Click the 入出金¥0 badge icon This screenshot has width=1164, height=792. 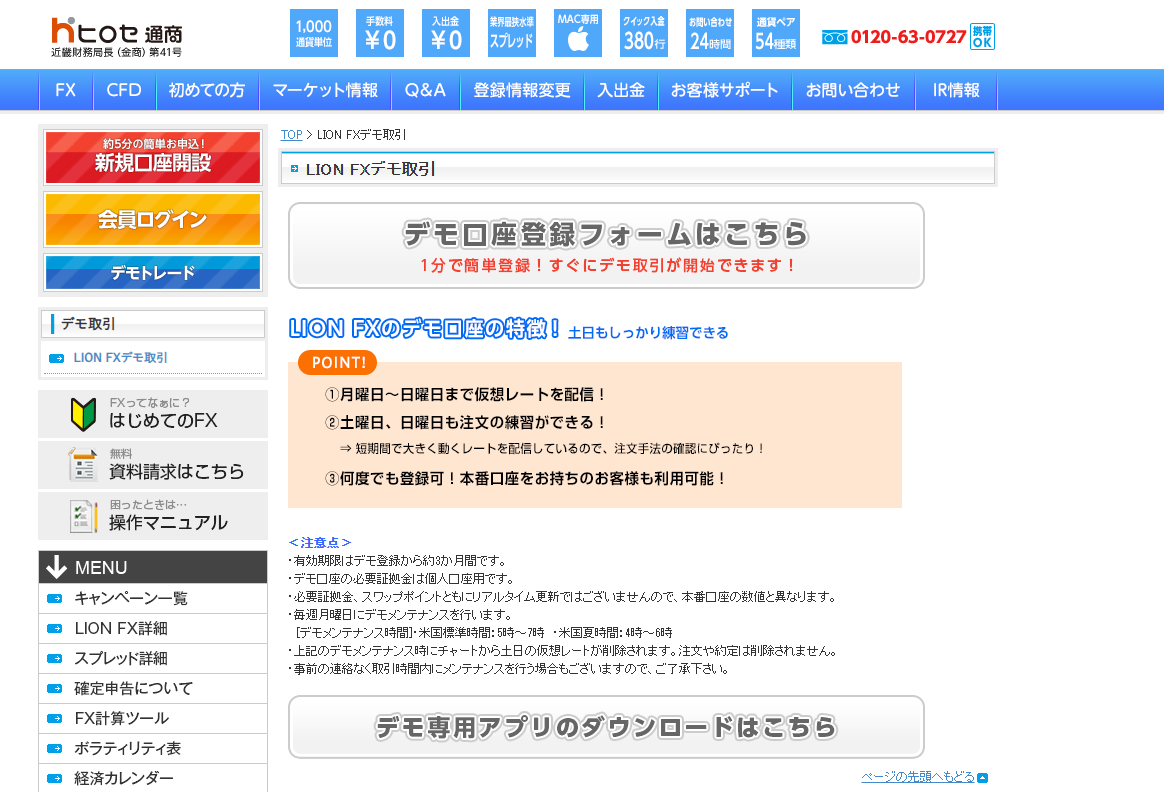pyautogui.click(x=446, y=33)
